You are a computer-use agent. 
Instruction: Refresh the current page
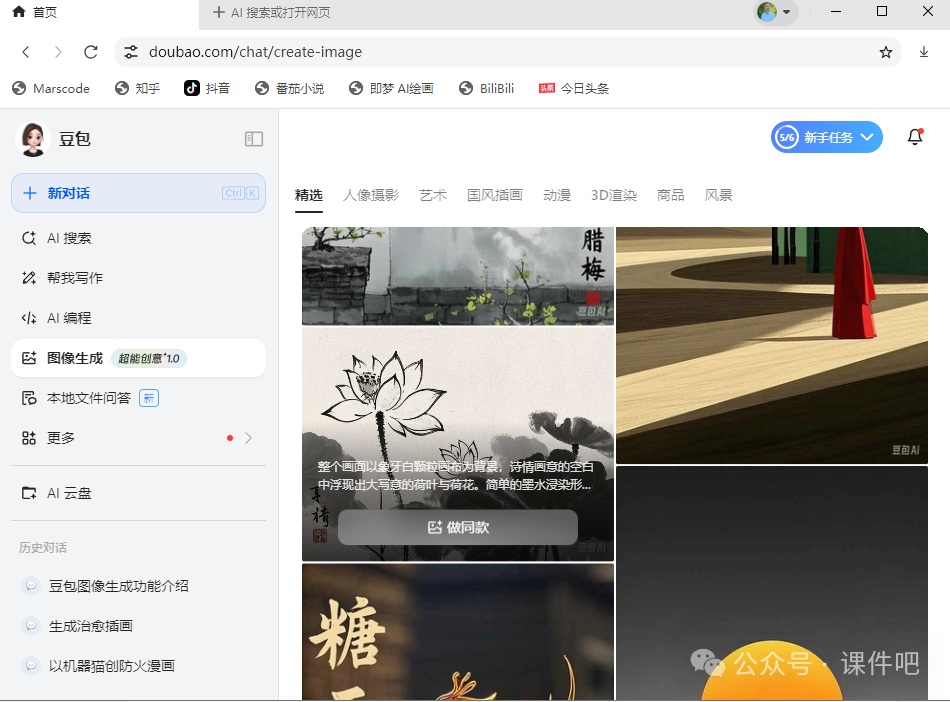point(91,51)
